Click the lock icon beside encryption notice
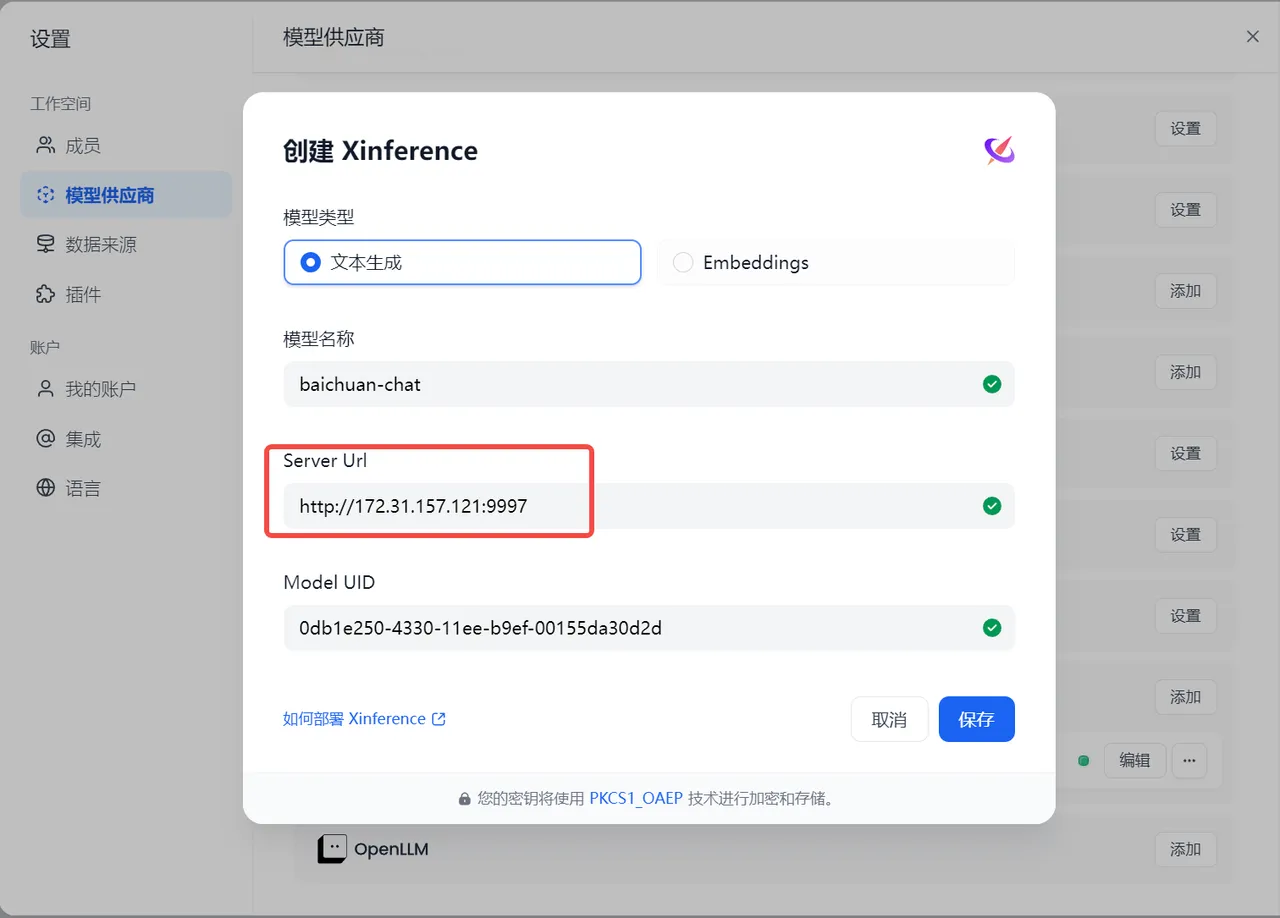Screen dimensions: 1280x918 [464, 799]
